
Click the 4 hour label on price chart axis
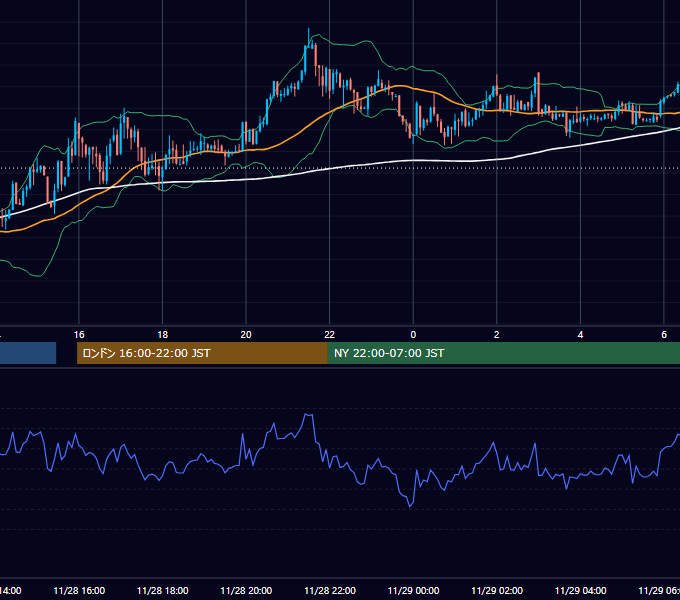point(580,335)
